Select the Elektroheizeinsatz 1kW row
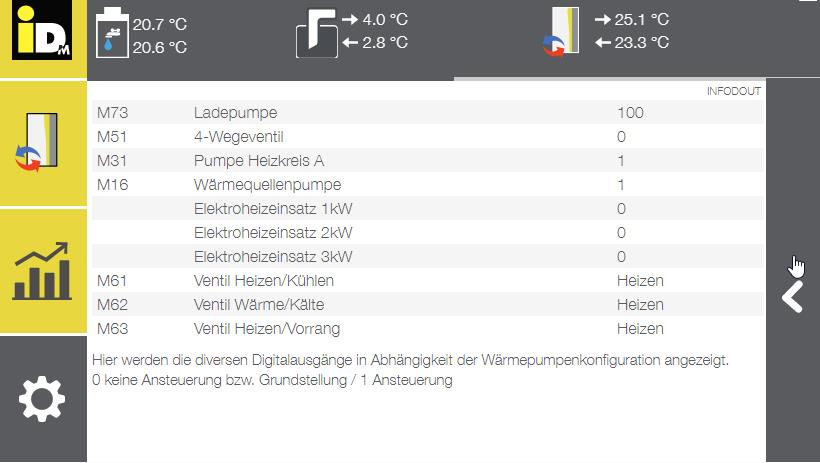 (x=428, y=209)
